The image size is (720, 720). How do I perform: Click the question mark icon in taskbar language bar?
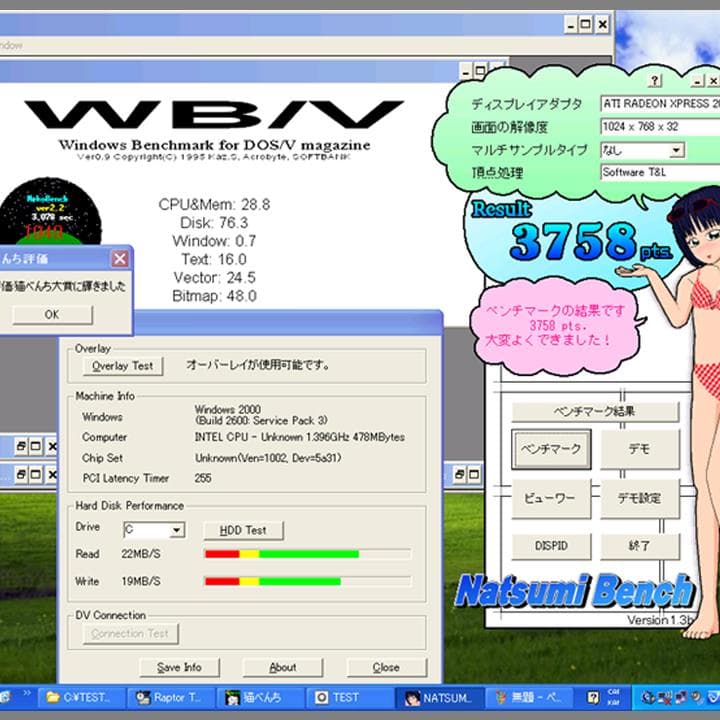point(593,698)
